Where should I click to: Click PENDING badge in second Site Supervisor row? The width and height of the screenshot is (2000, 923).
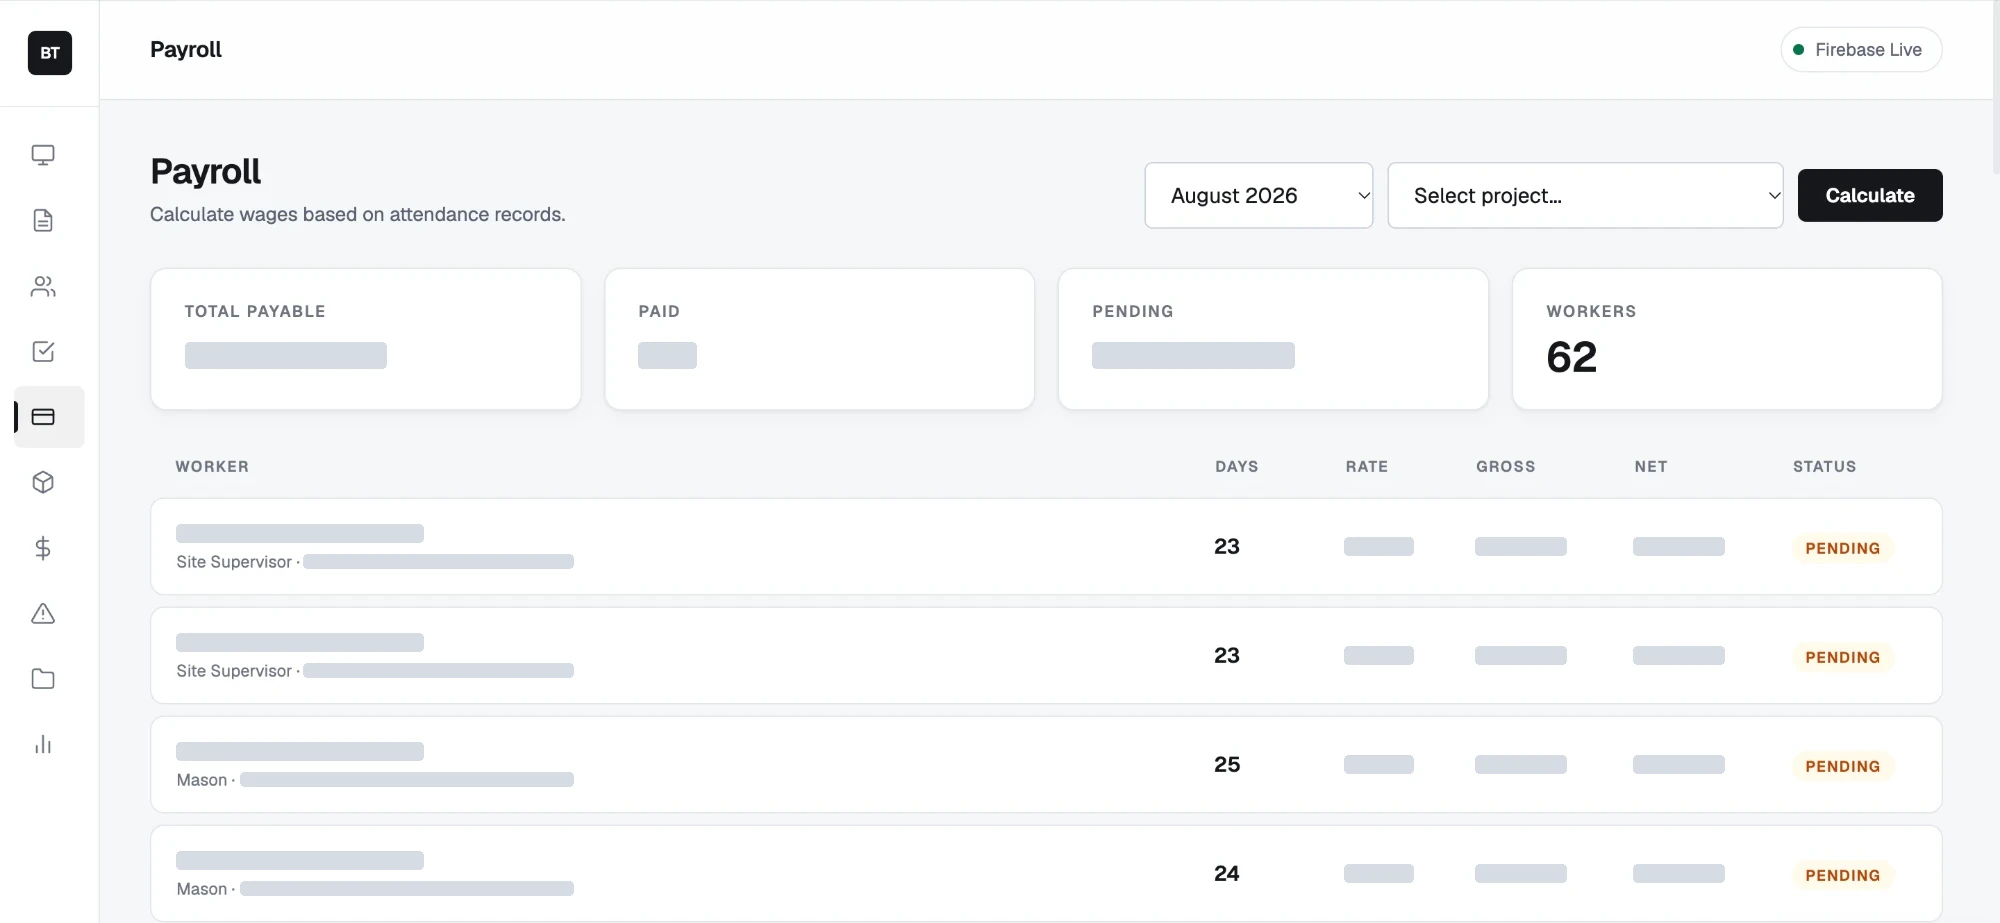pos(1842,657)
